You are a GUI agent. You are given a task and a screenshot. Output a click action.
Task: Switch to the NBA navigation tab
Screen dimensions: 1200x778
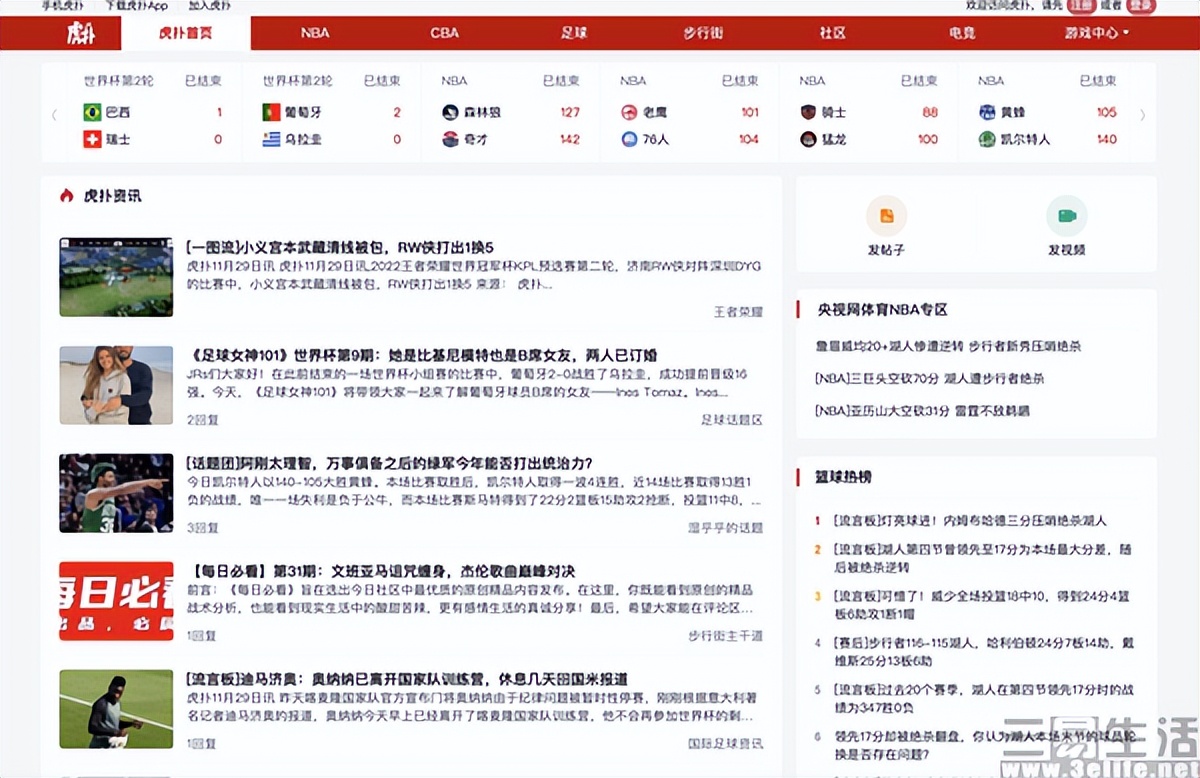click(x=313, y=33)
